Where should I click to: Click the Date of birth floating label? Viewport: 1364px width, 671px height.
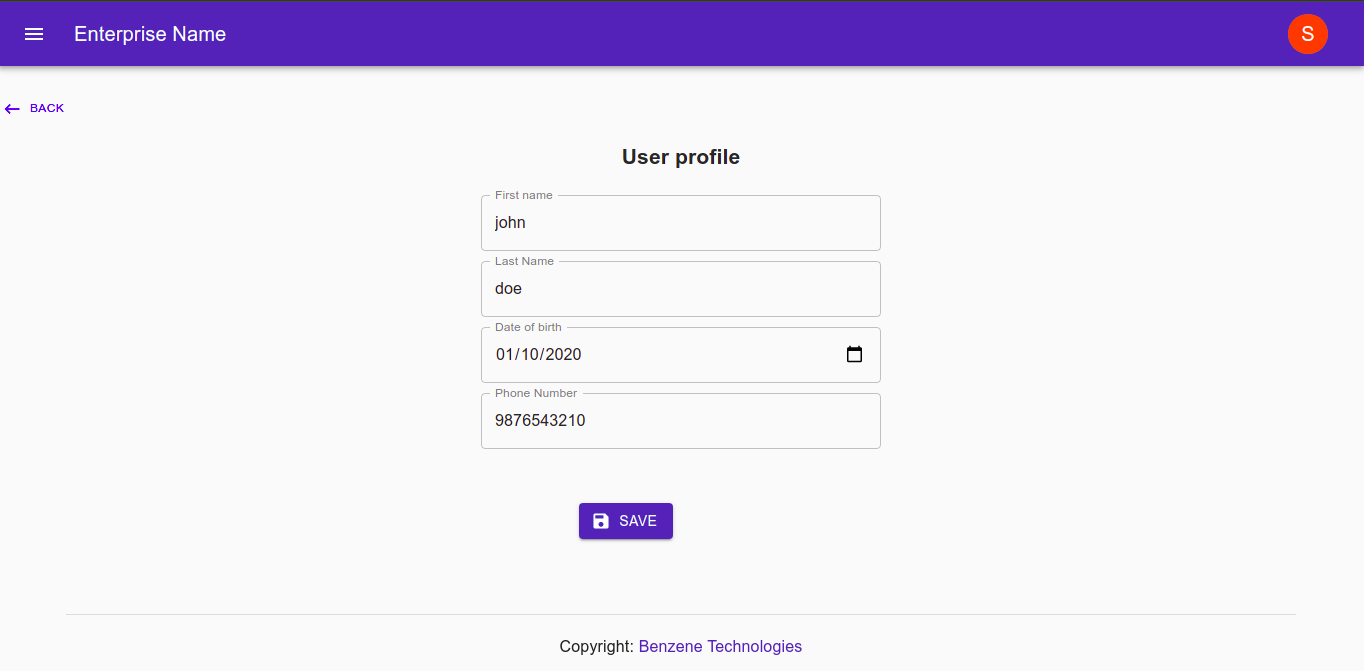528,327
